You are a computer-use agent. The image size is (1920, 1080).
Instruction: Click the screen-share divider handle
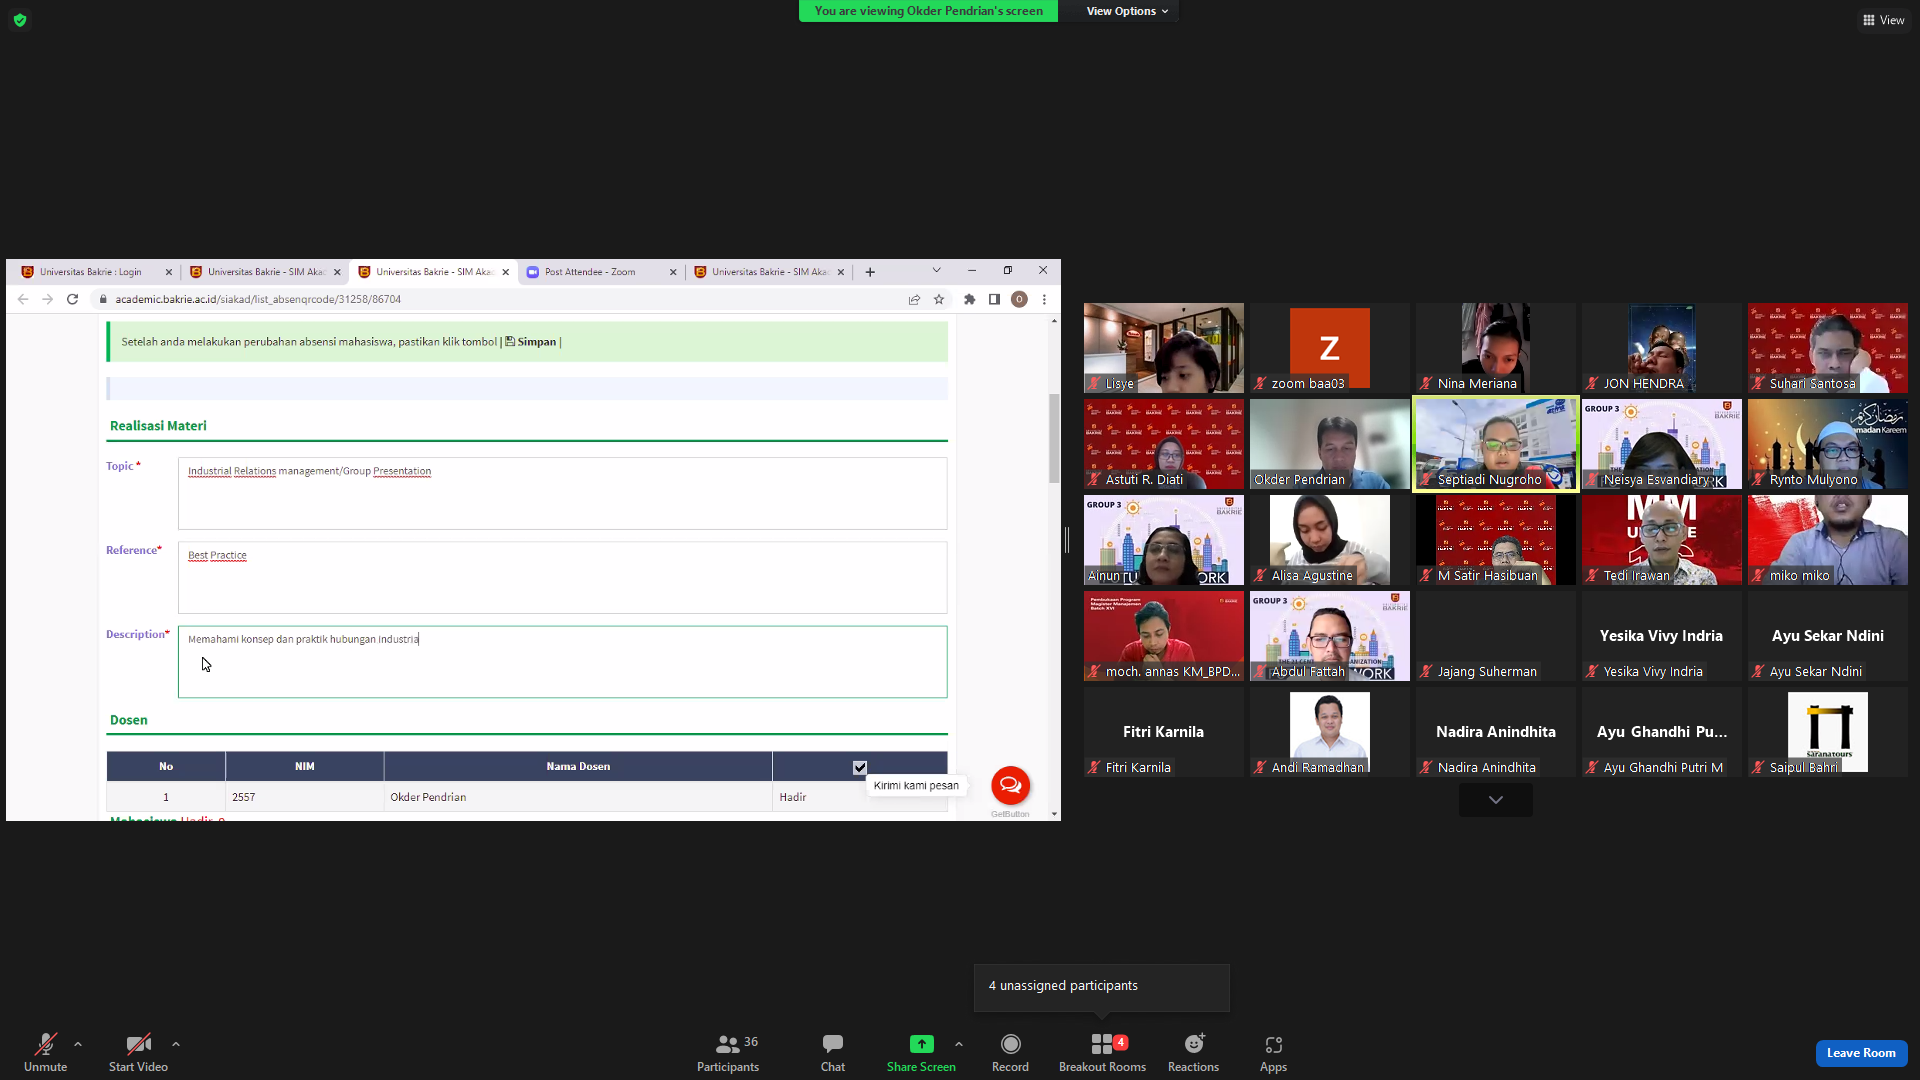pos(1067,540)
